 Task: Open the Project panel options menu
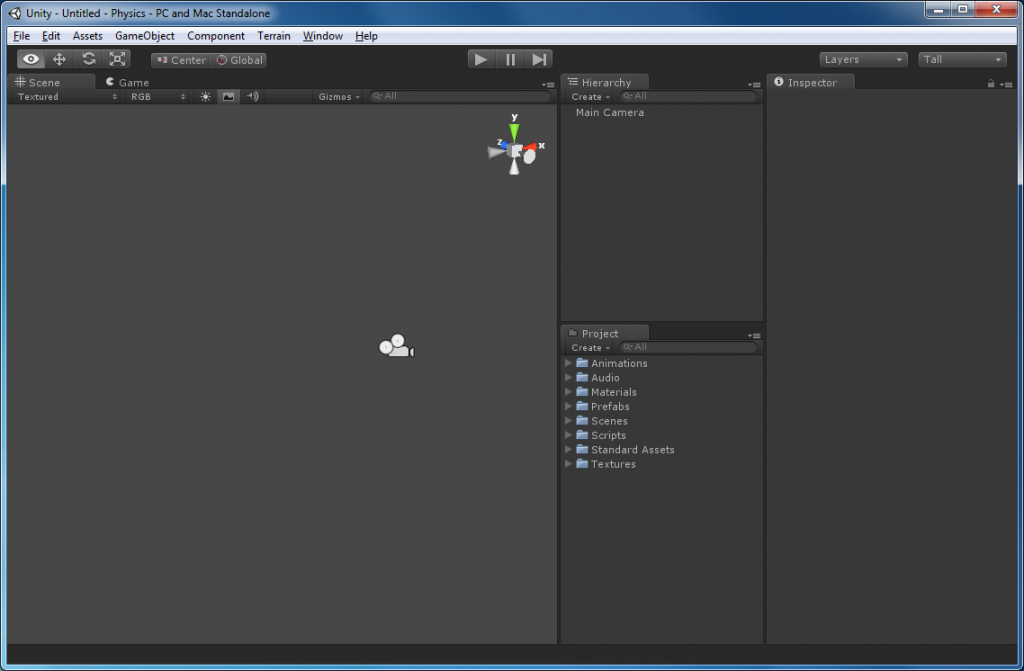point(754,335)
